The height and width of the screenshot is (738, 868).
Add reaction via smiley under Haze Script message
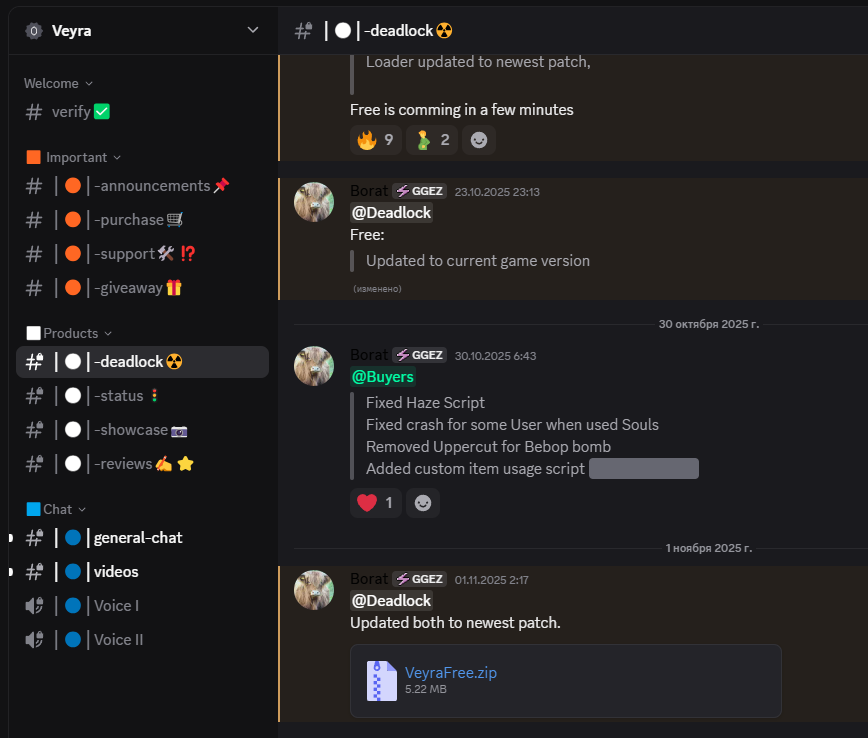[x=423, y=503]
